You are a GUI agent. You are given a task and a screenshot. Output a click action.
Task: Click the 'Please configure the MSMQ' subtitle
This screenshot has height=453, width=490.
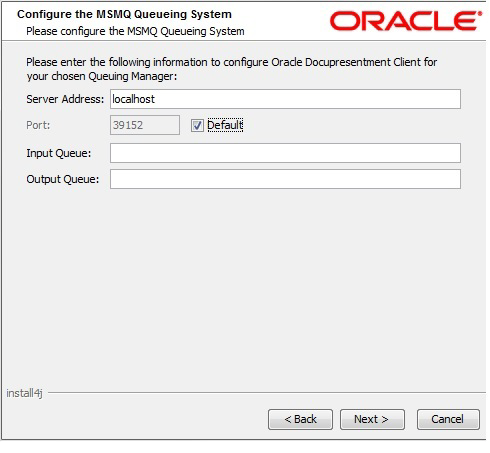[x=135, y=31]
